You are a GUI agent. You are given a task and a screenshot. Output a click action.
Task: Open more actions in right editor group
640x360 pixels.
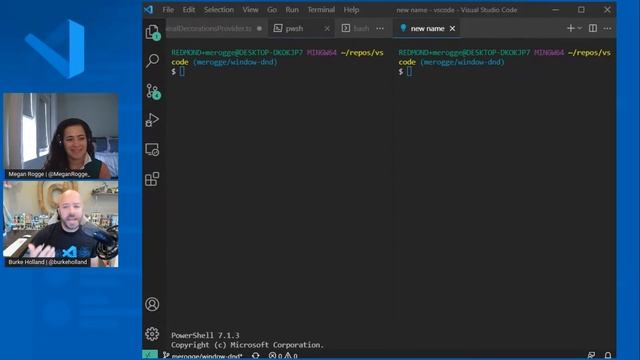pos(607,28)
